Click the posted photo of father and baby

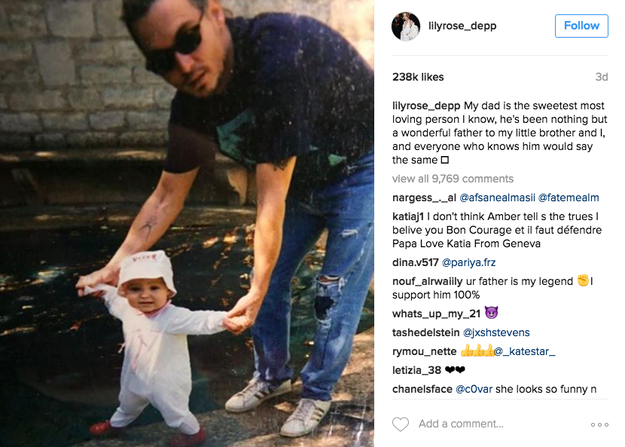(x=187, y=223)
